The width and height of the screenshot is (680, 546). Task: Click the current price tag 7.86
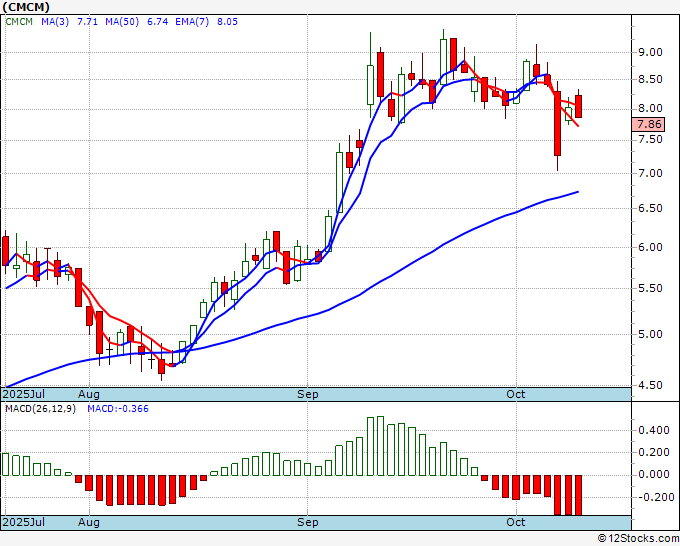[x=648, y=124]
